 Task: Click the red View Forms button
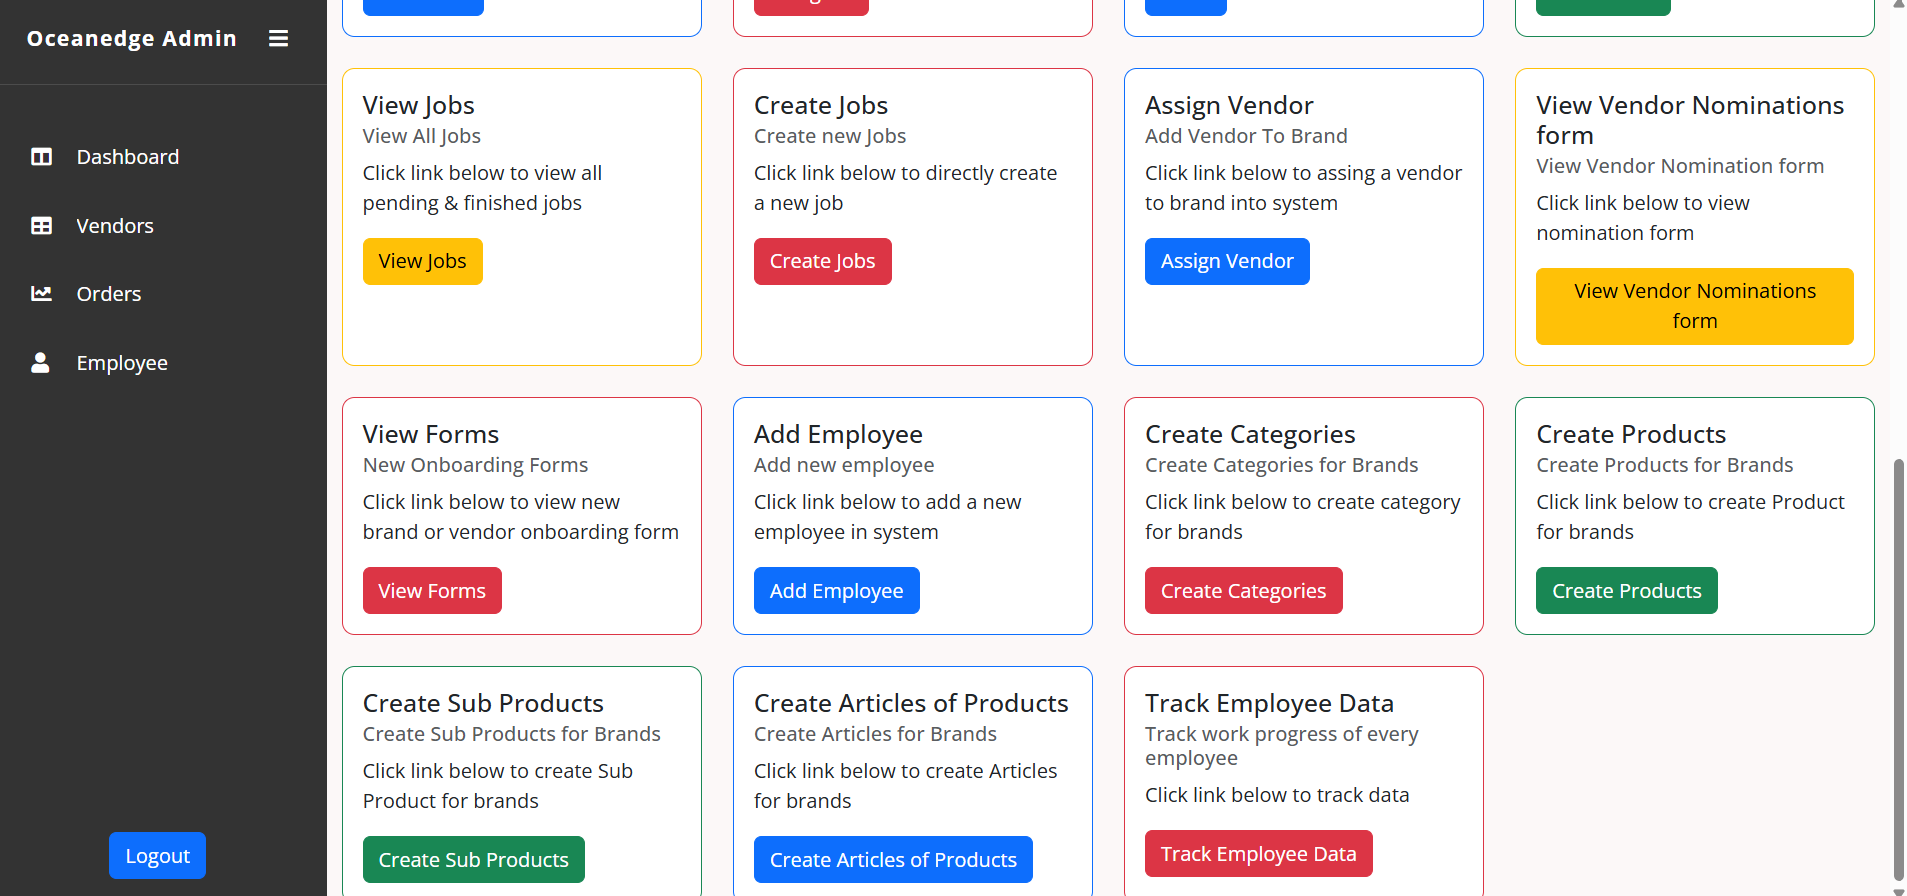coord(432,591)
